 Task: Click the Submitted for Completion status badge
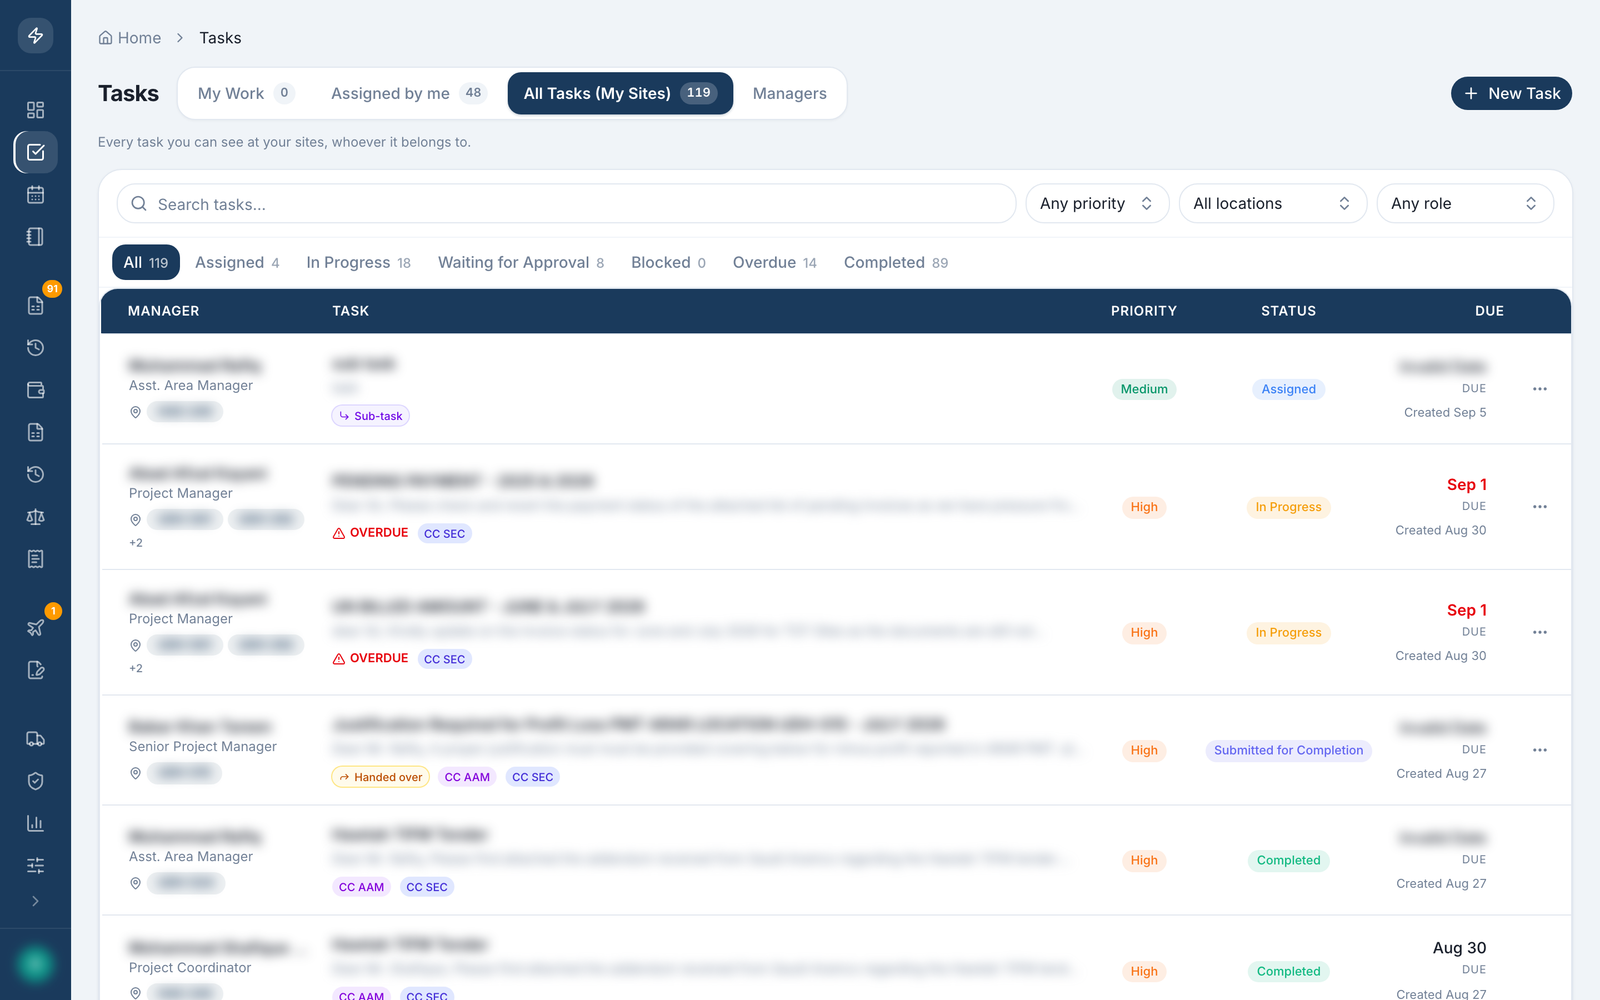point(1289,750)
